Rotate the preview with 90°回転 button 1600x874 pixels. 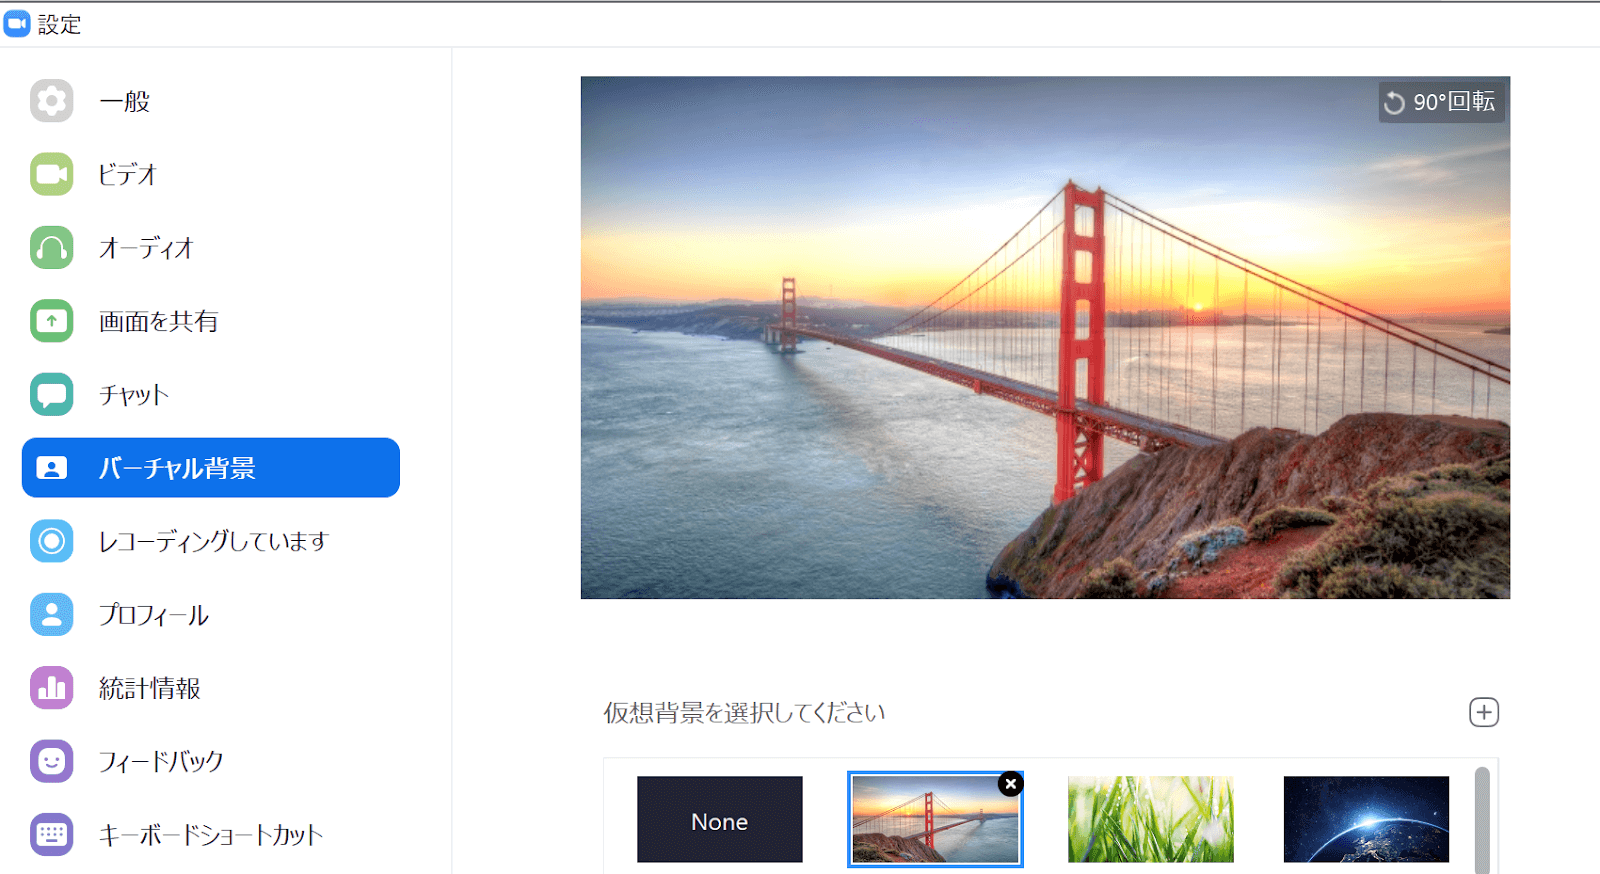tap(1441, 102)
